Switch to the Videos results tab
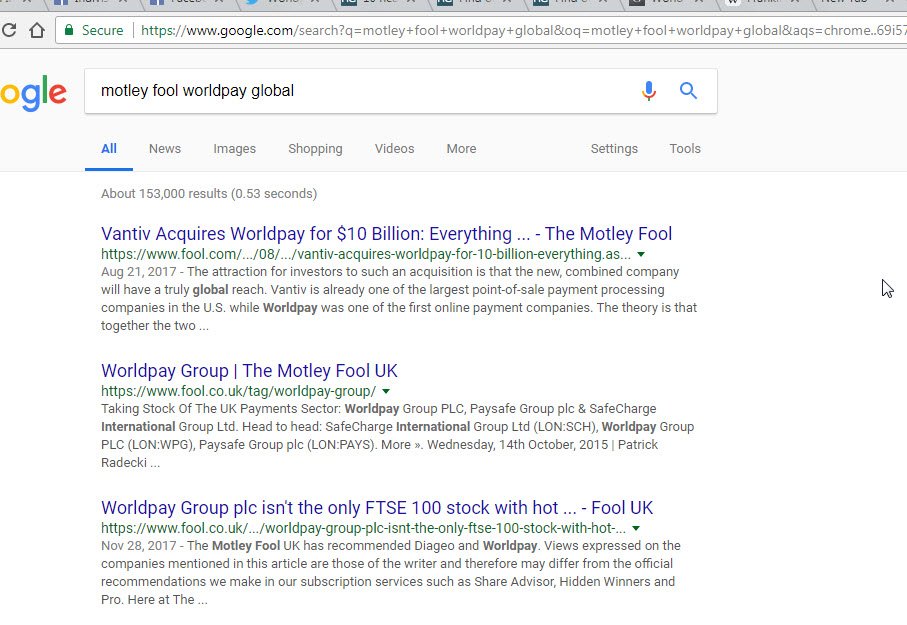 (x=394, y=149)
